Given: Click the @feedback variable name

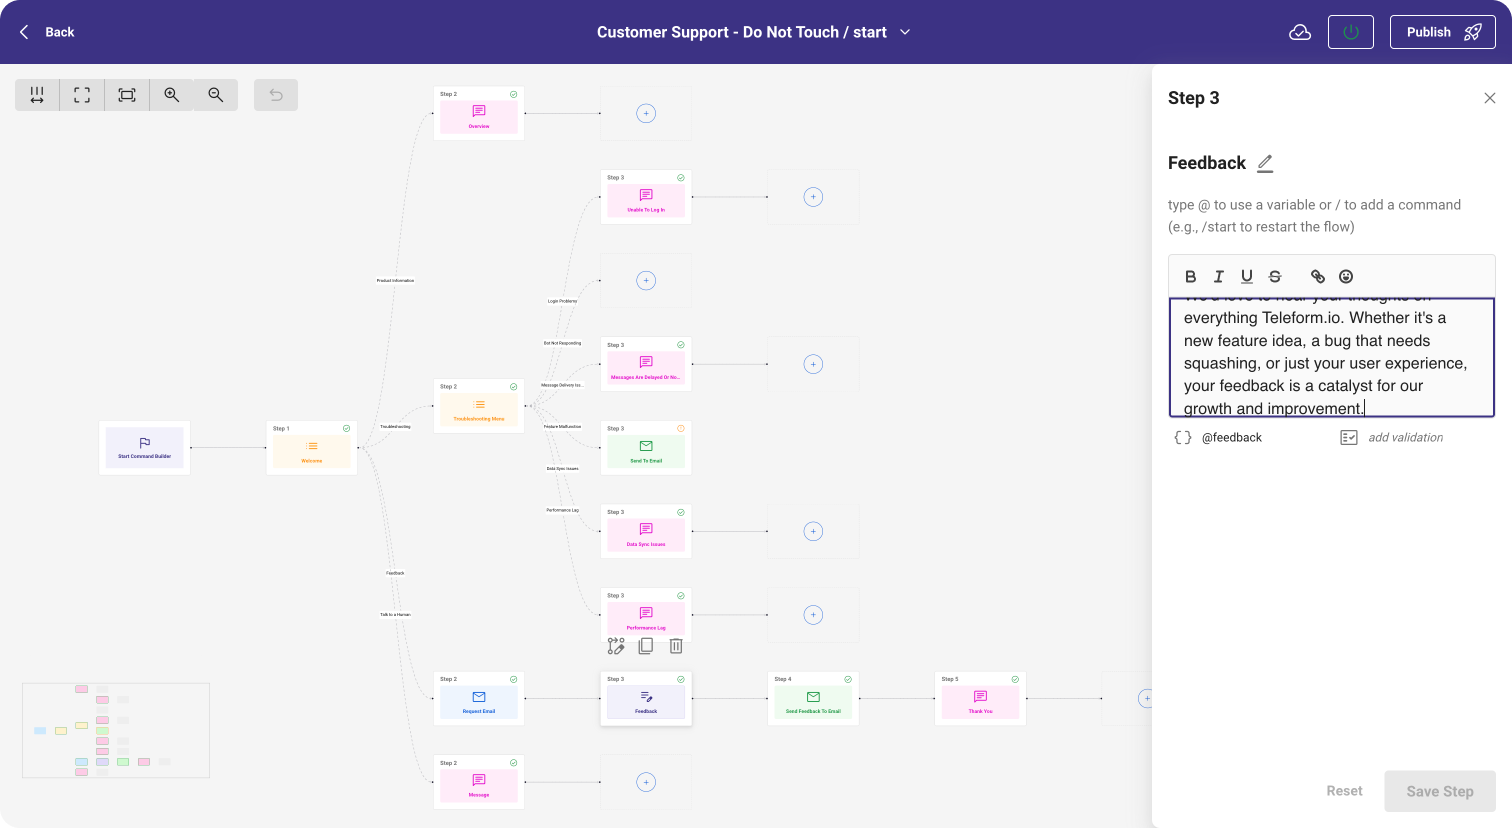Looking at the screenshot, I should [1232, 438].
